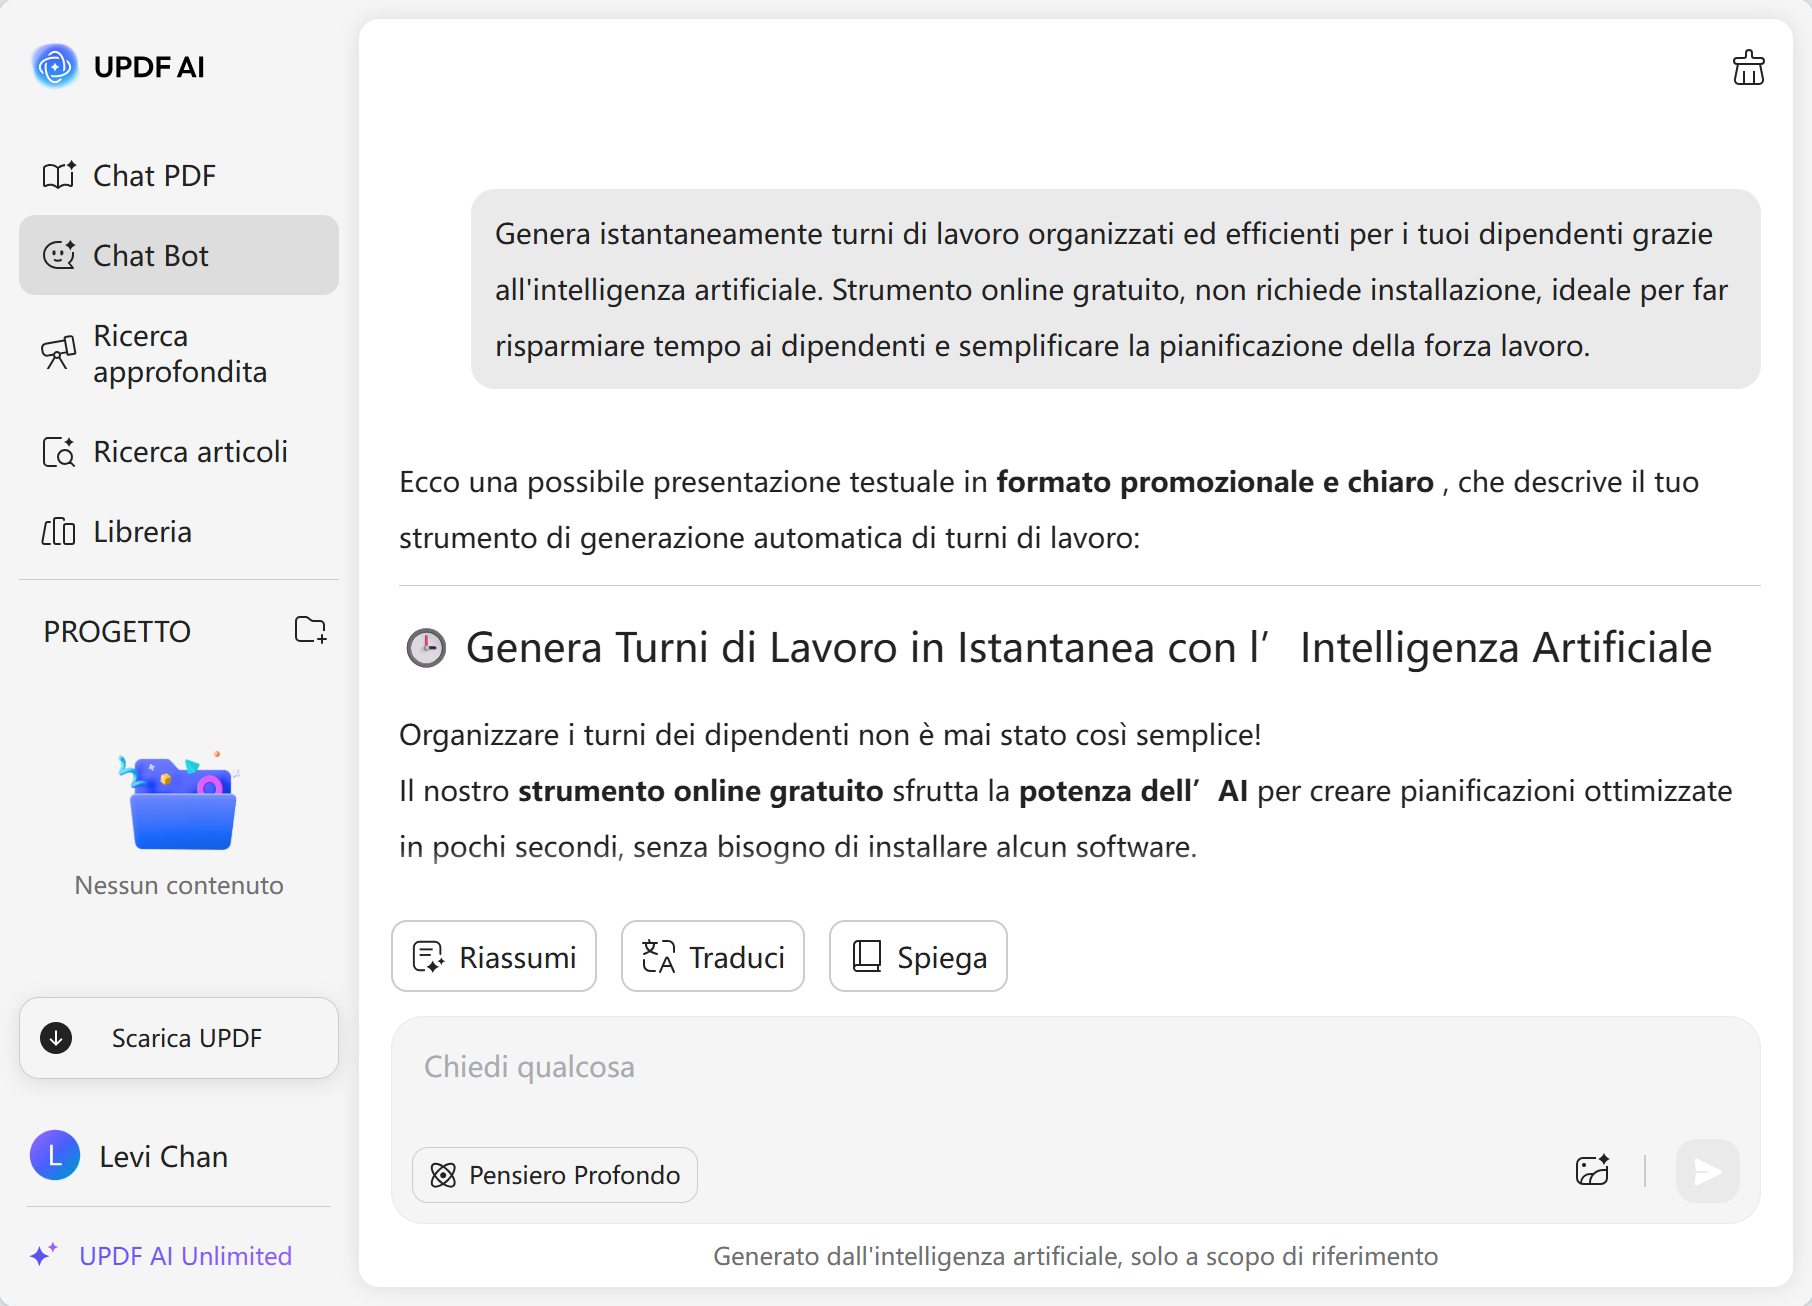Toggle Pensiero Profondo deep thinking mode
The height and width of the screenshot is (1306, 1812).
pos(555,1175)
